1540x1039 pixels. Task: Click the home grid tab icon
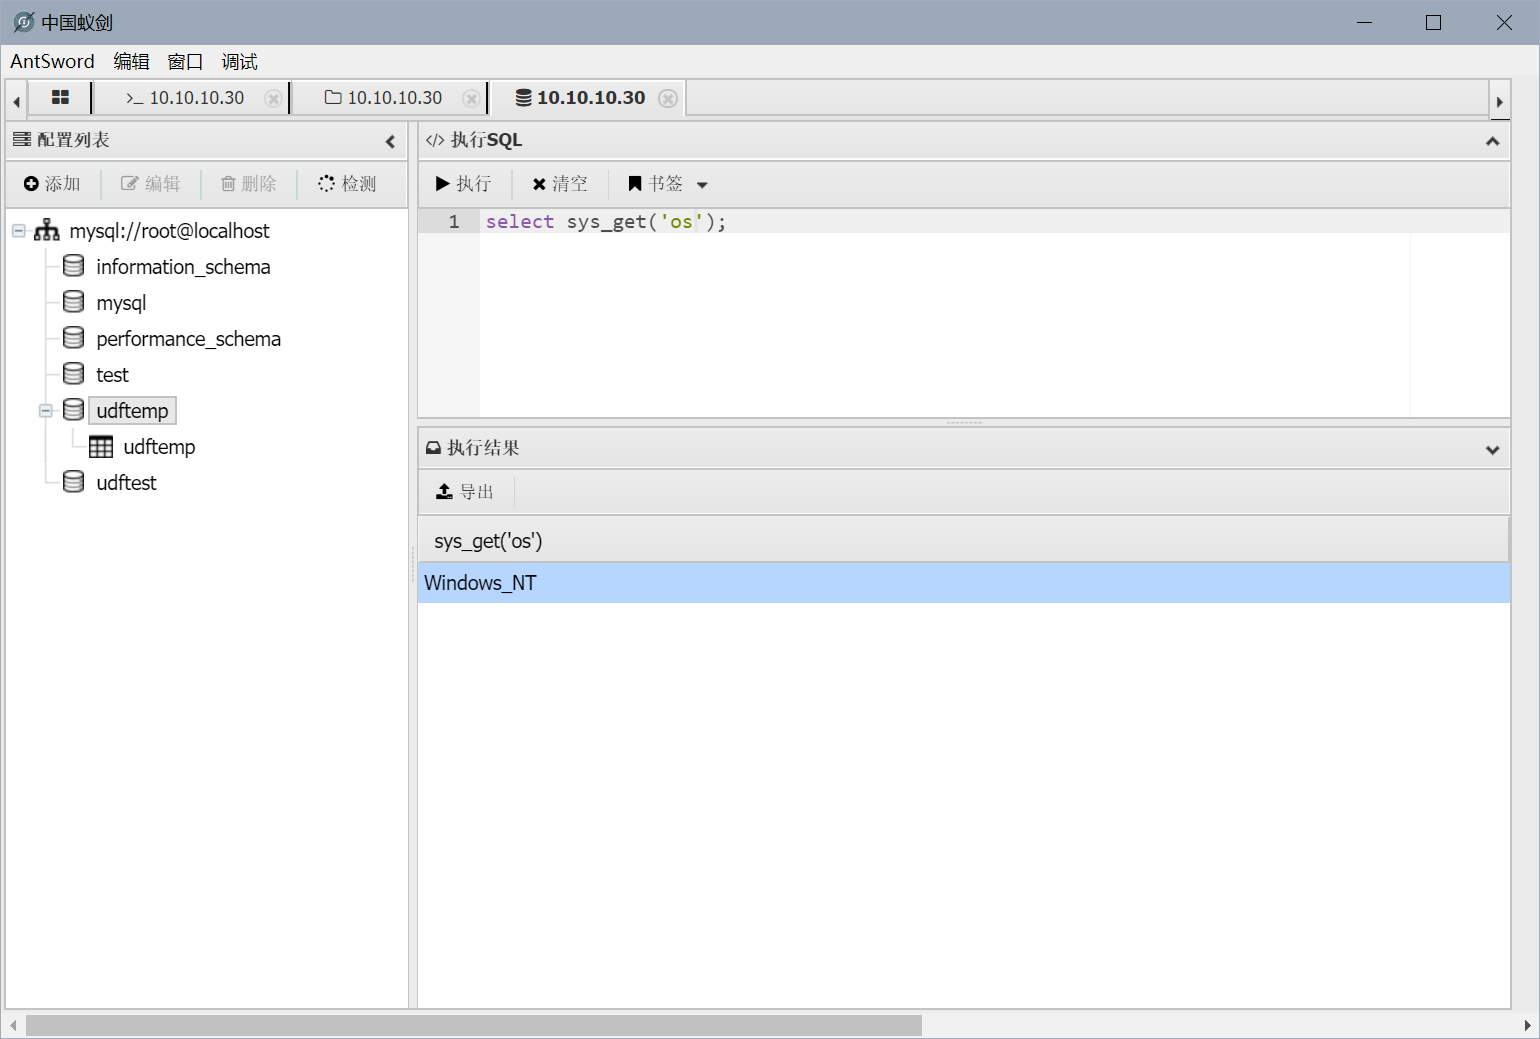[x=60, y=98]
